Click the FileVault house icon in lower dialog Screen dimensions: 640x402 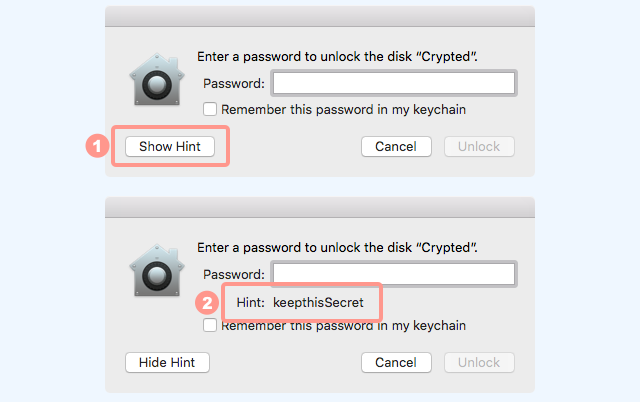[x=157, y=270]
